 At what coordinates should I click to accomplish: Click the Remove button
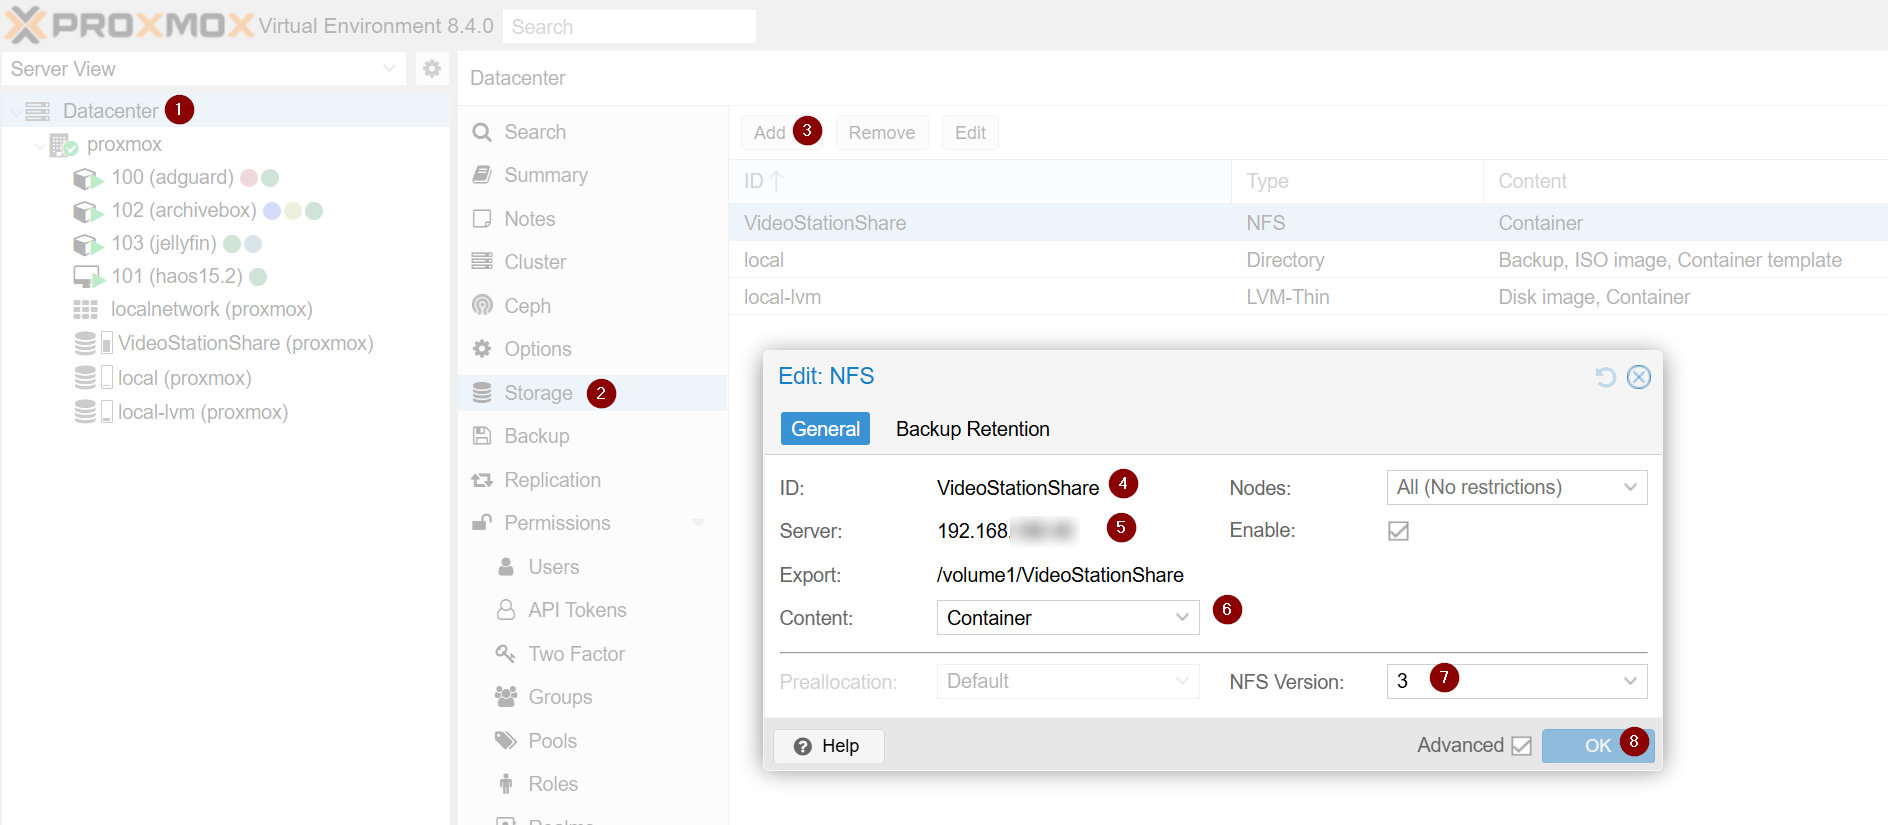point(882,132)
